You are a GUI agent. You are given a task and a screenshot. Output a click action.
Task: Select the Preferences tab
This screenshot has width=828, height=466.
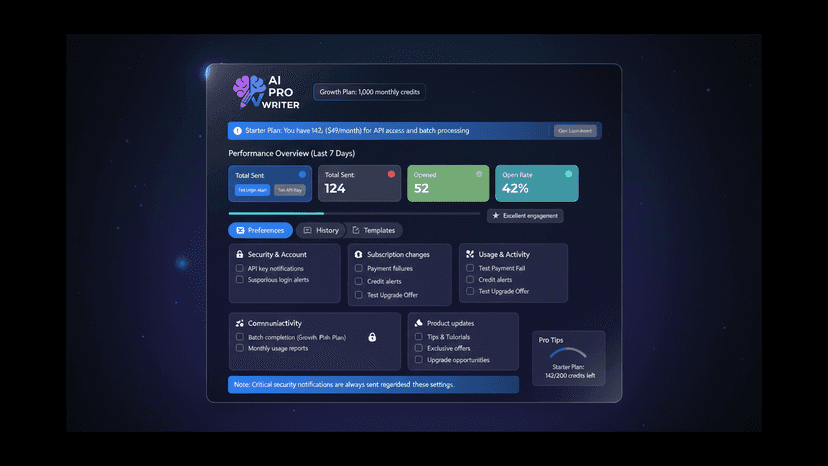(260, 230)
